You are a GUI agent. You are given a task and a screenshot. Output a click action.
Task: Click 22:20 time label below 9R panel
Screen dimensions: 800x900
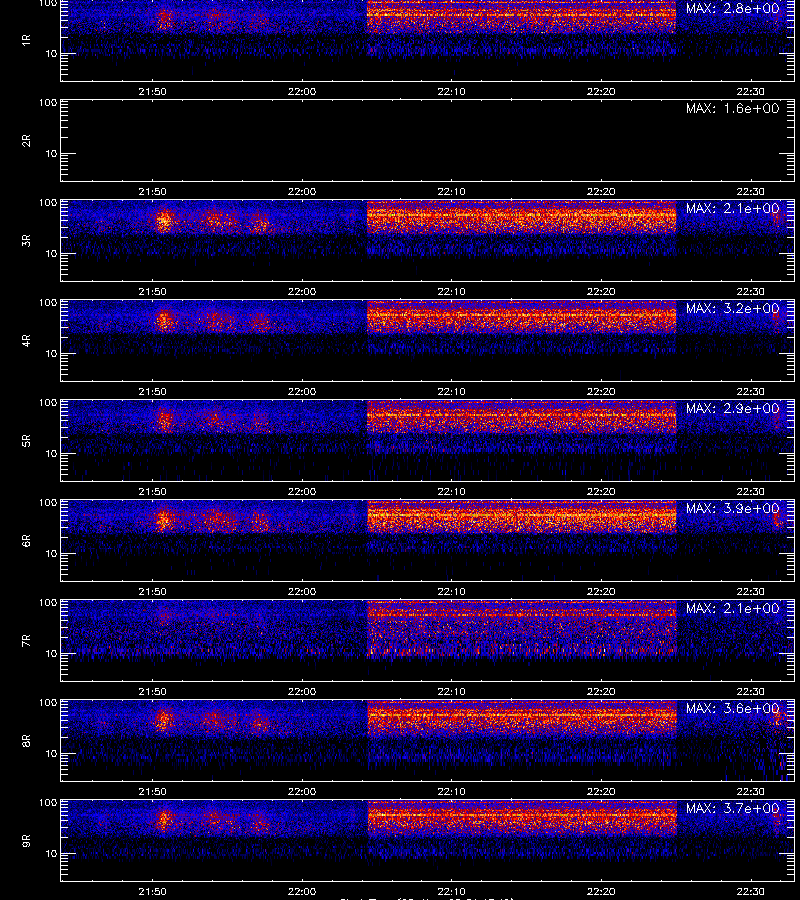601,891
